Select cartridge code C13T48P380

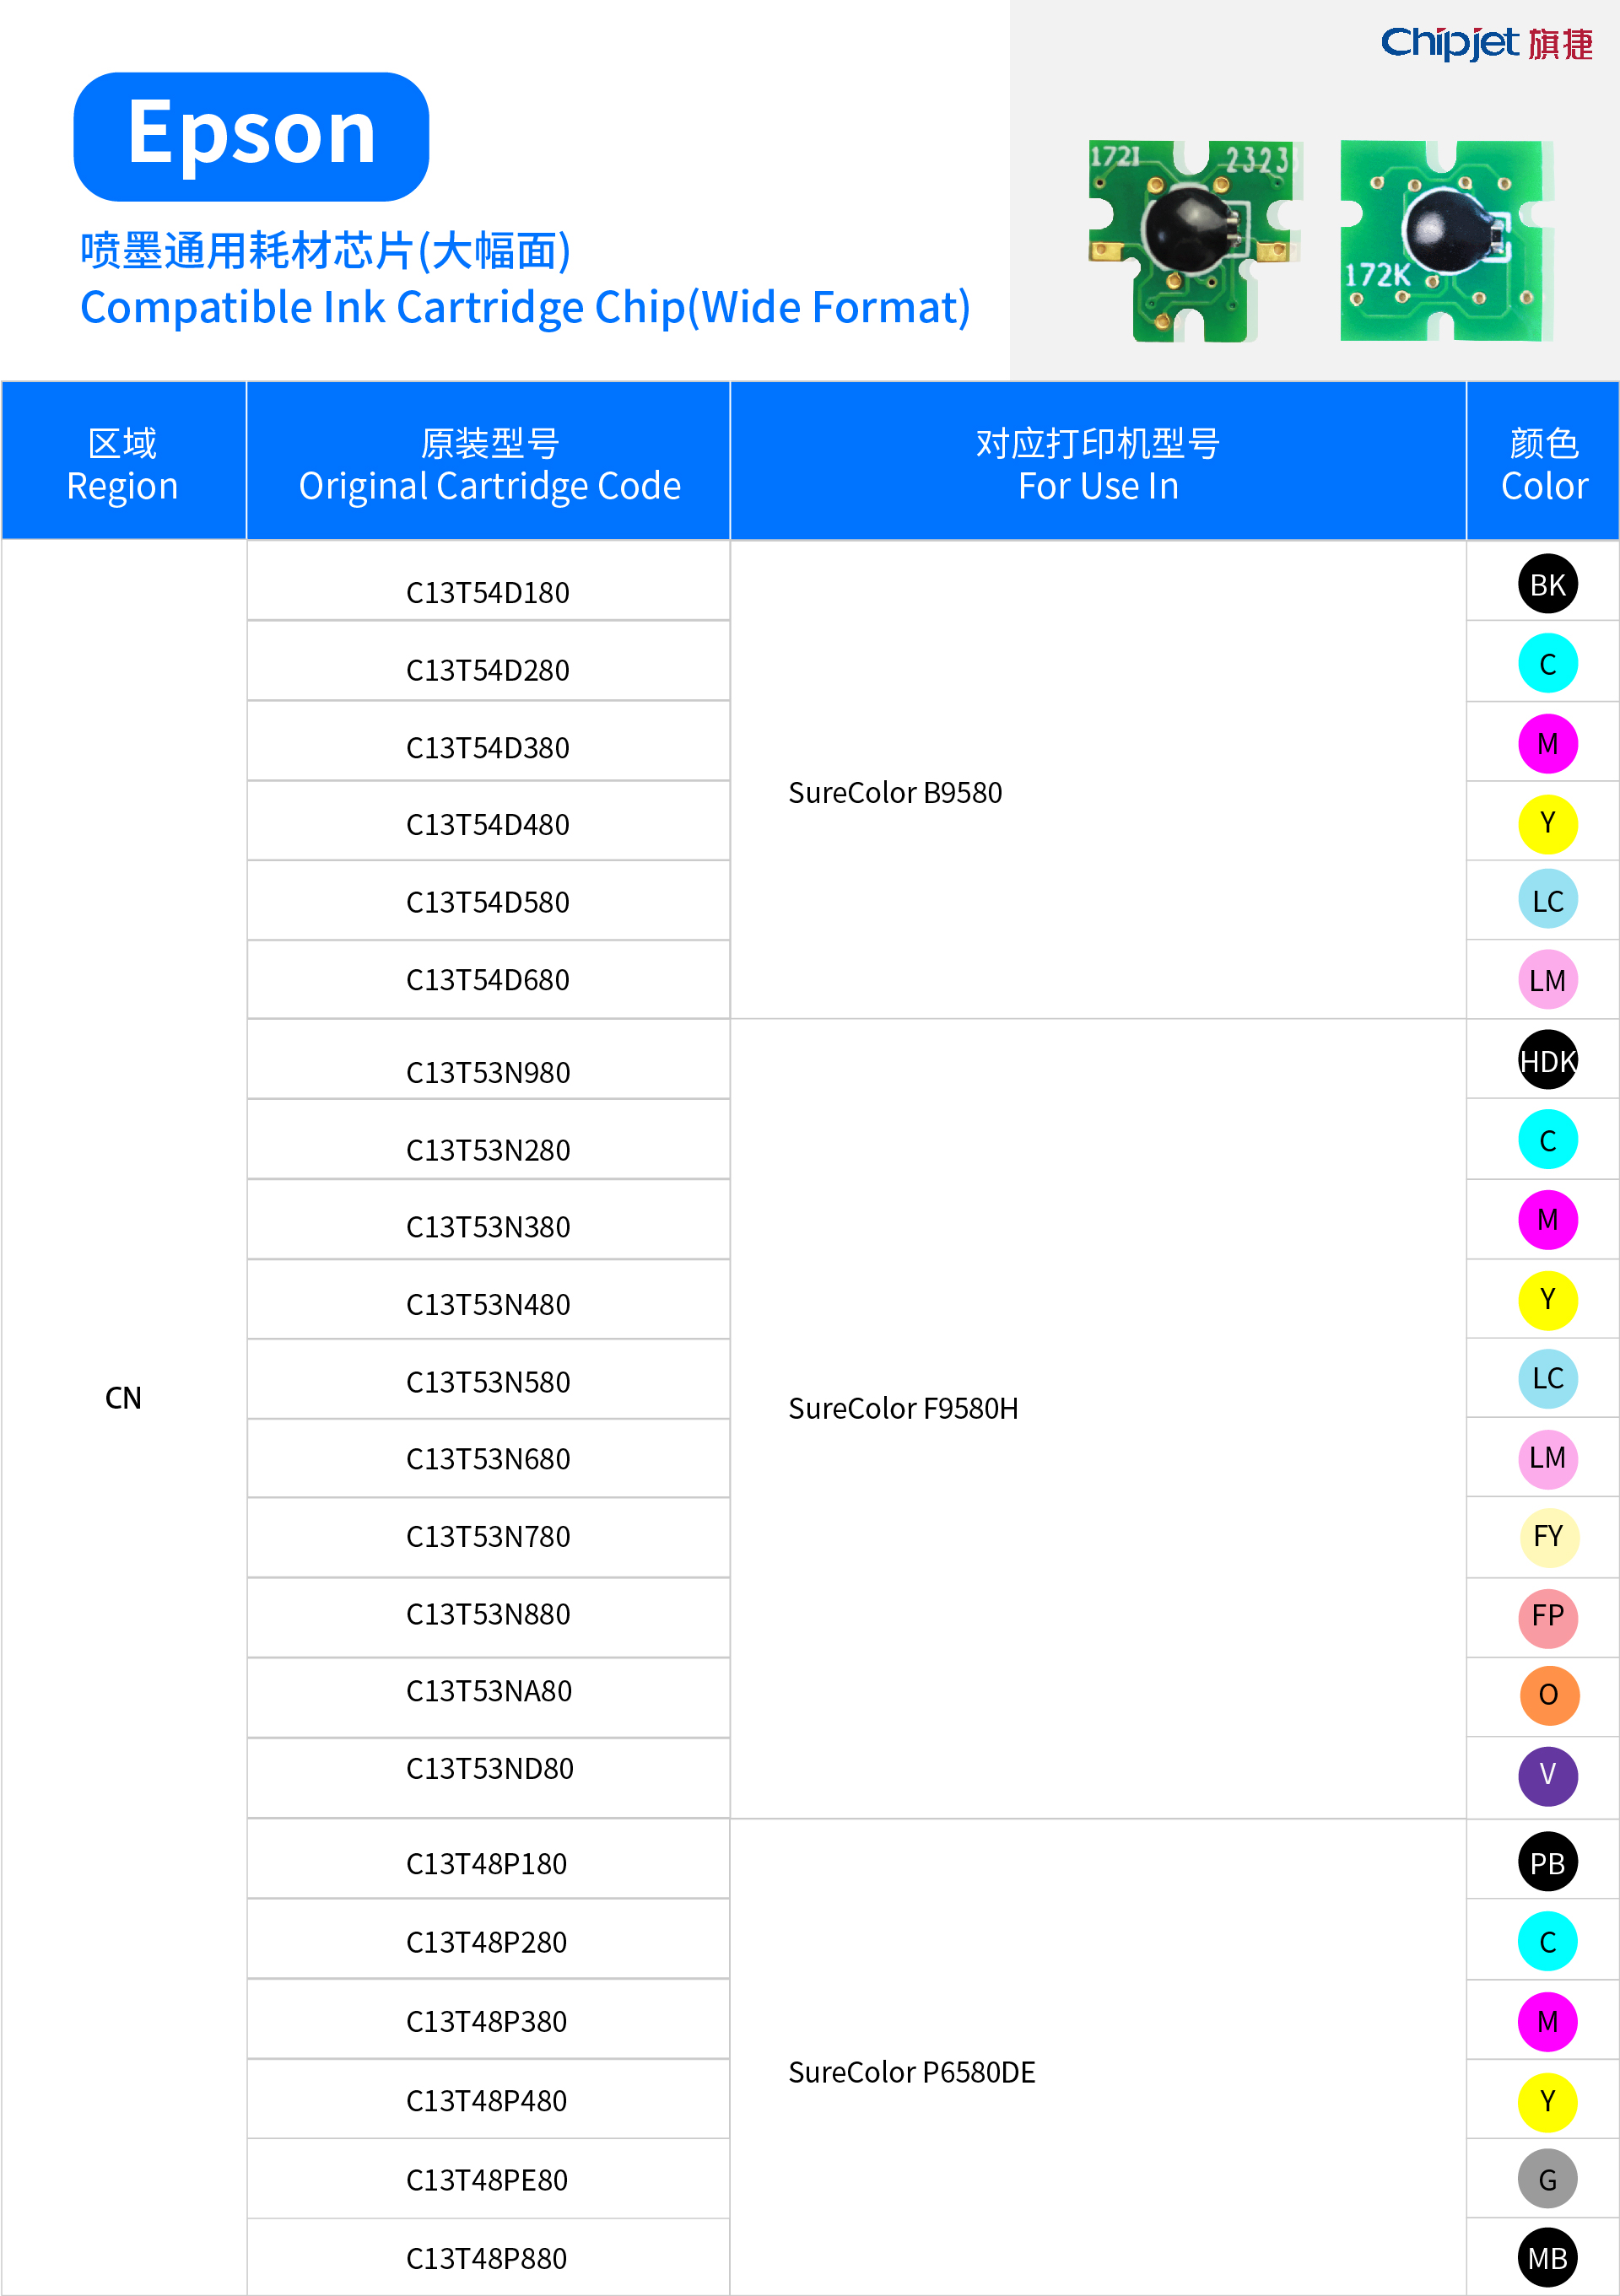tap(487, 2022)
